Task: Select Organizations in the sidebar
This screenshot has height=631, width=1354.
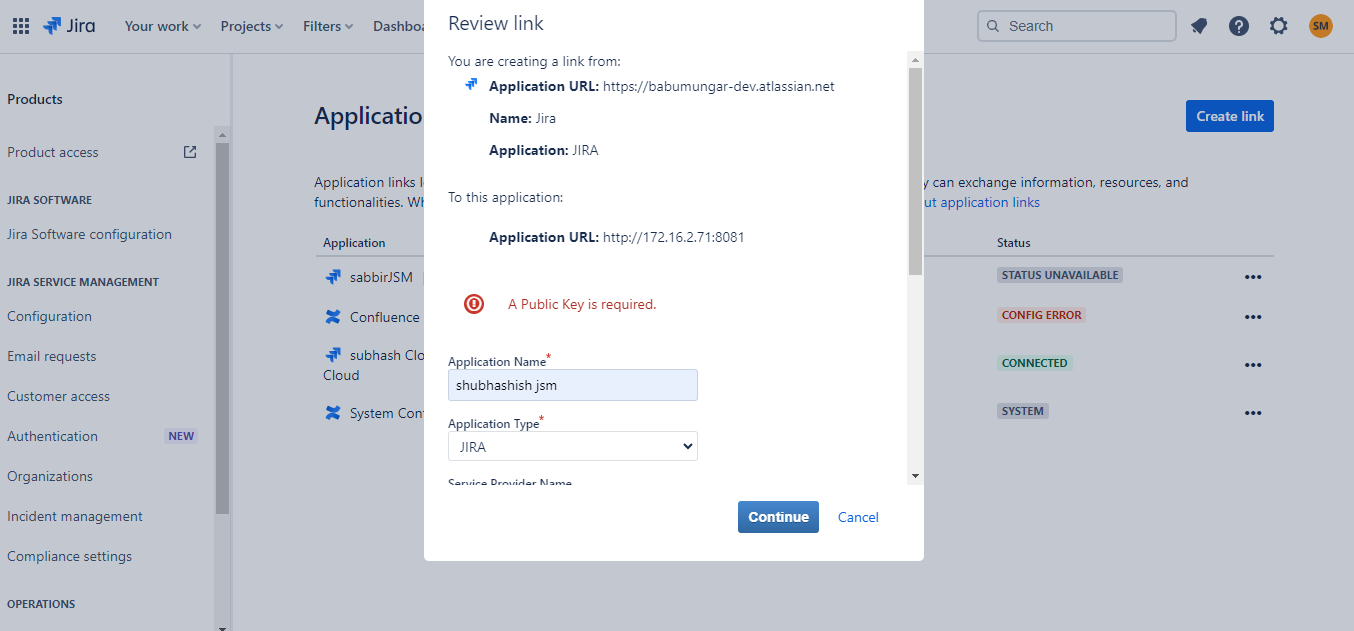Action: coord(49,476)
